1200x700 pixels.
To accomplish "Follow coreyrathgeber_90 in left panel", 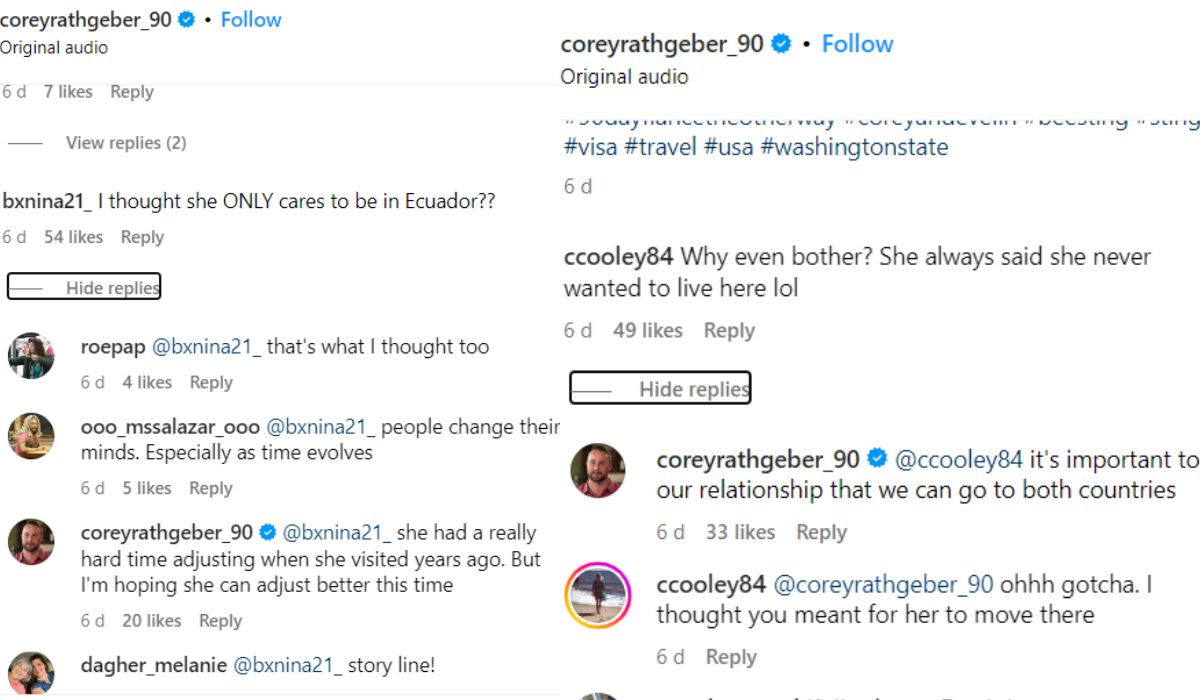I will [x=251, y=20].
